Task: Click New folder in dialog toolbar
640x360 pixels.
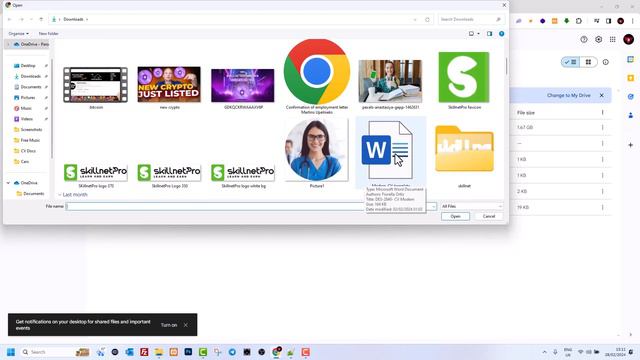Action: (49, 33)
